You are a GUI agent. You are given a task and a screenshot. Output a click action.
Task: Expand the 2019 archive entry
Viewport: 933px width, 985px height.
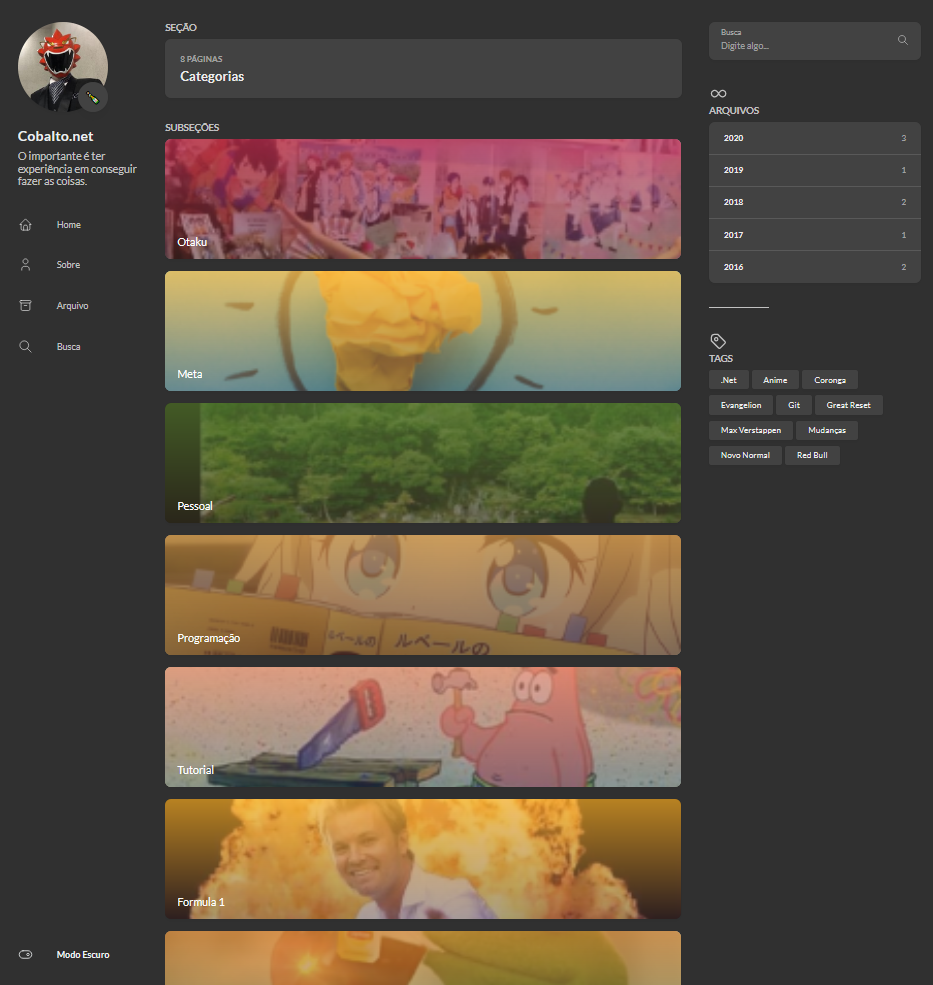point(814,170)
